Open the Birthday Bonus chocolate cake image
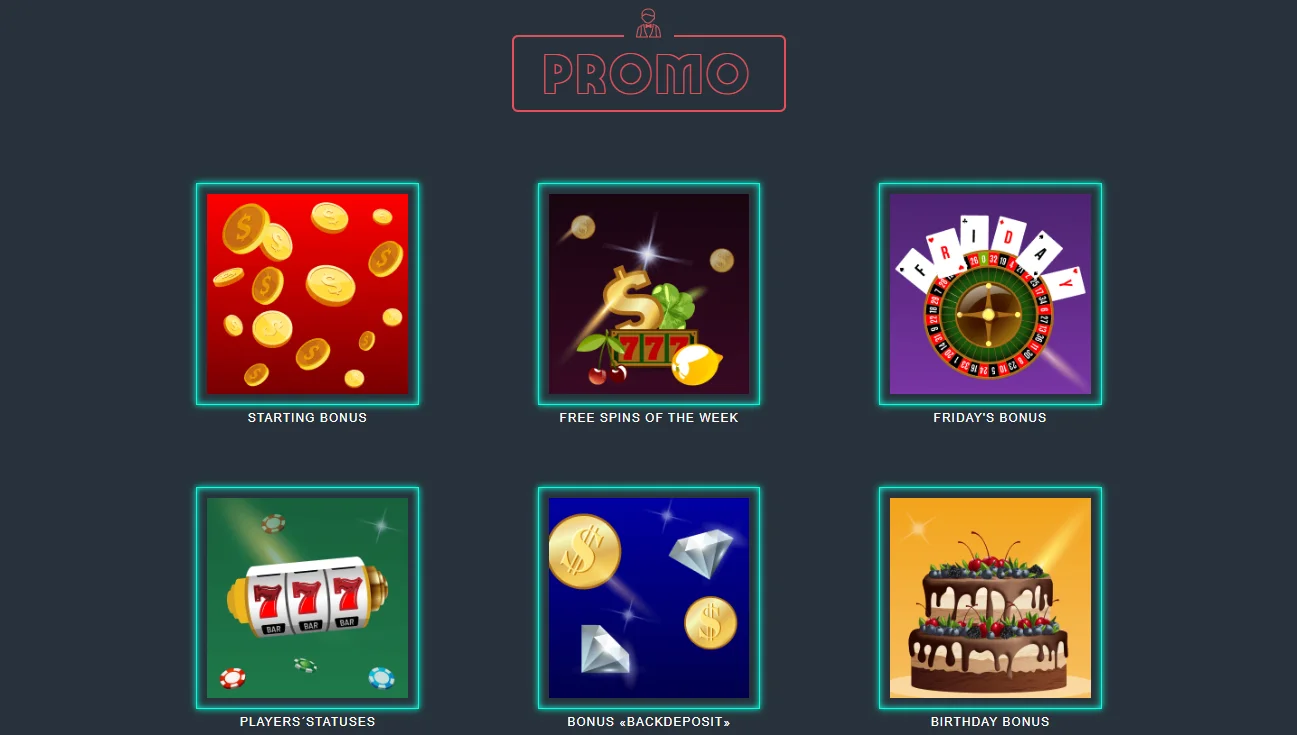 [990, 598]
